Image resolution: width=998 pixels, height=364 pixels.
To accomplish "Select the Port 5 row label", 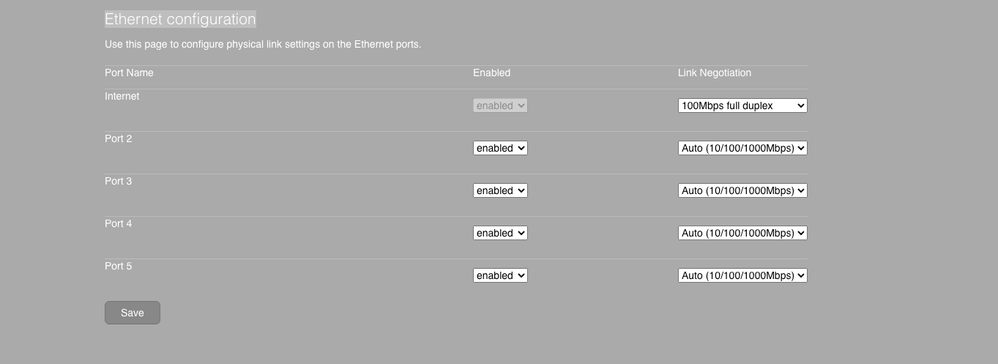I will click(x=118, y=266).
